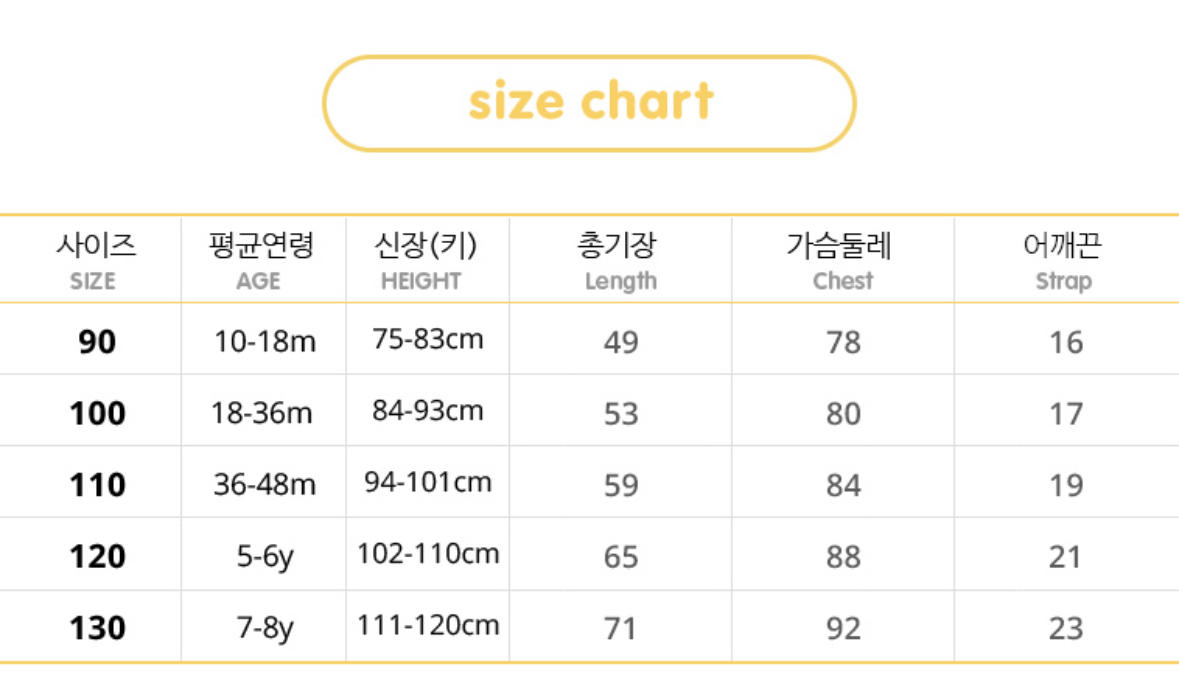Viewport: 1179px width, 673px height.
Task: Select the size 100 row label
Action: 97,413
